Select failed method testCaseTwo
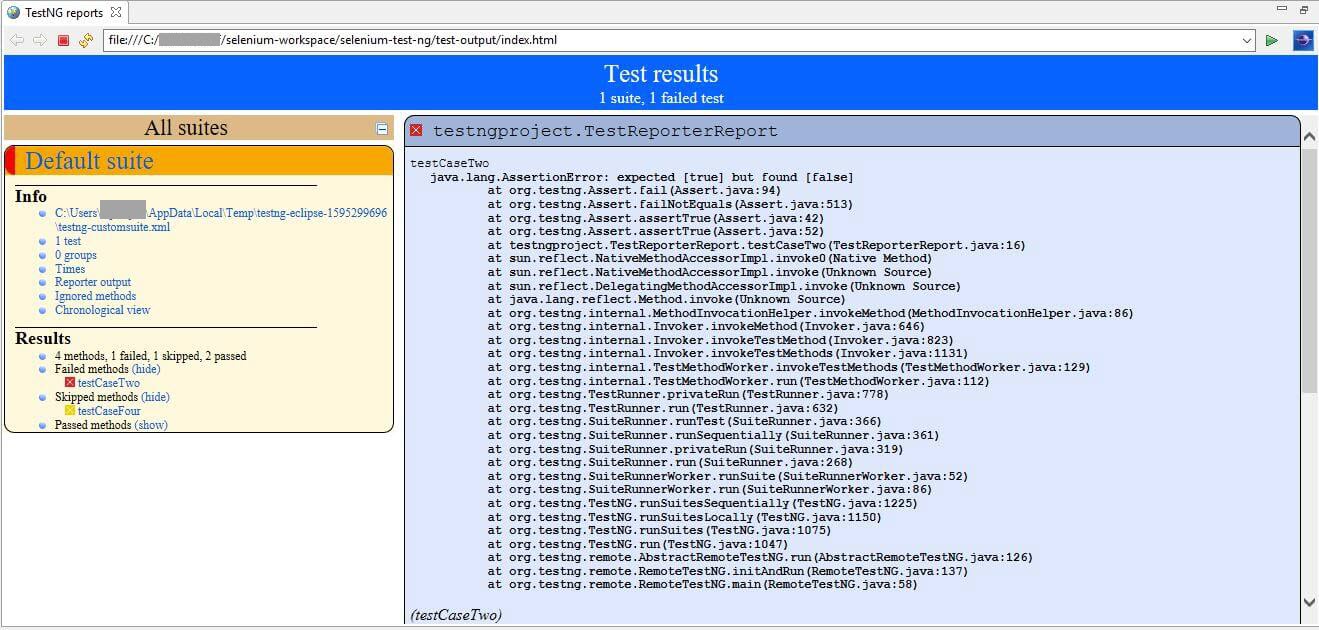Screen dimensions: 1319x630 (108, 383)
